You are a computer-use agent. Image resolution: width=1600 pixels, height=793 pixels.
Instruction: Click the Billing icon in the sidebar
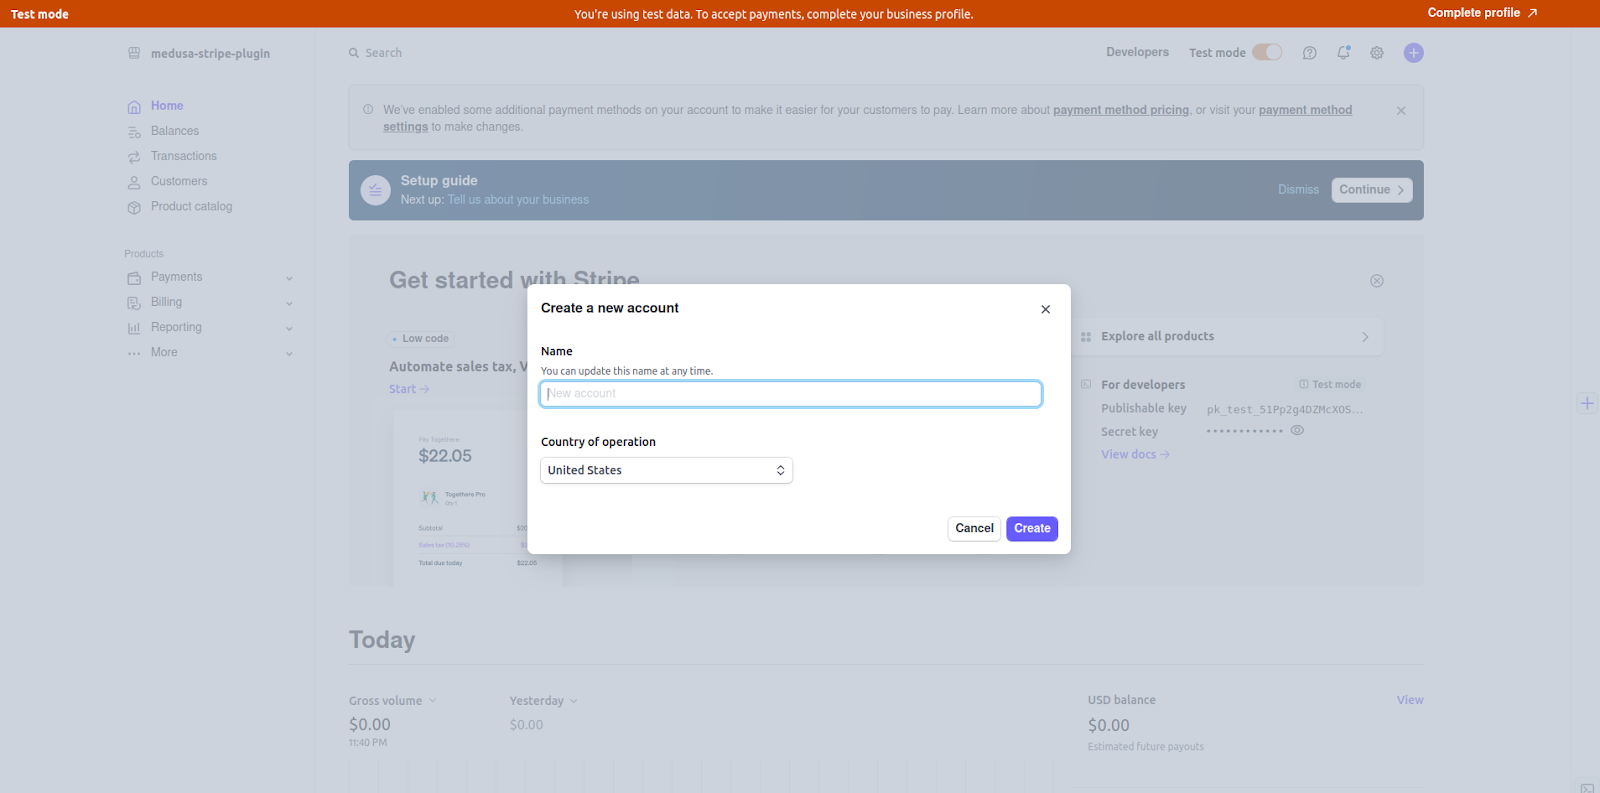pyautogui.click(x=134, y=303)
